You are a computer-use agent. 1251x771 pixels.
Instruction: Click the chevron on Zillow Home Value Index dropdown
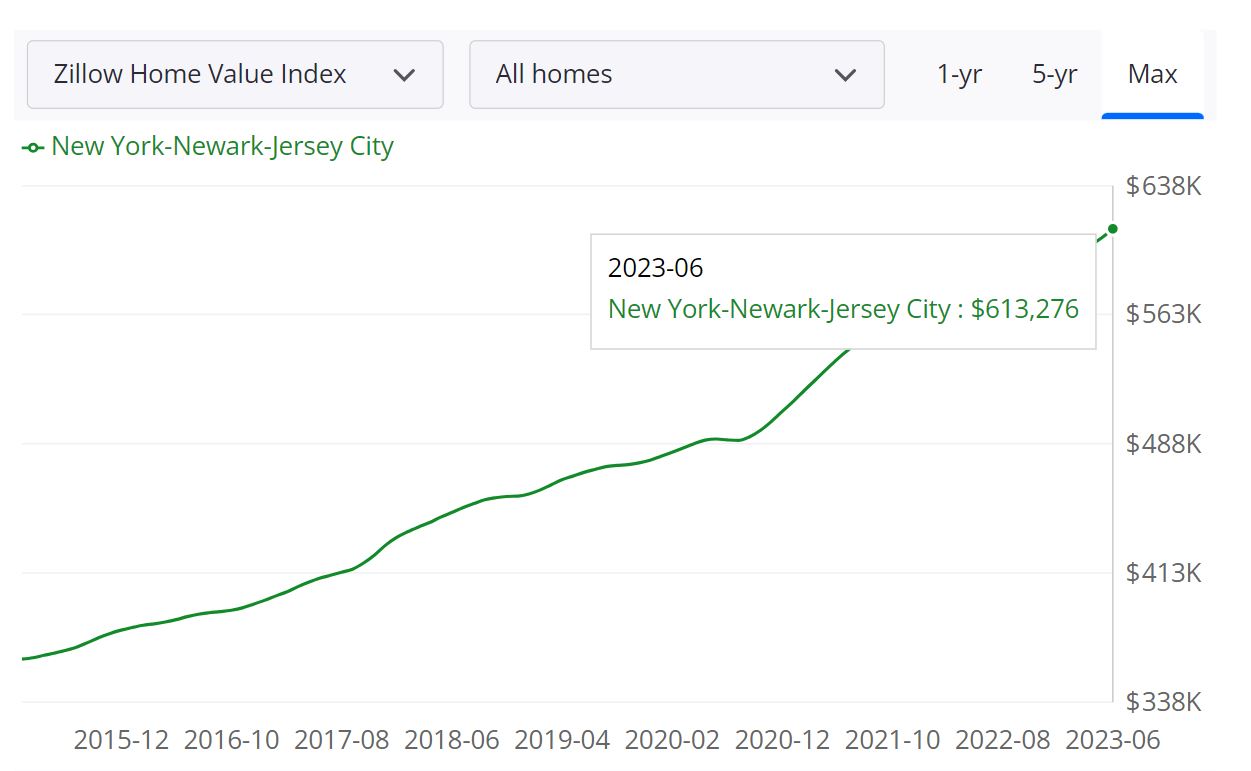(x=405, y=74)
